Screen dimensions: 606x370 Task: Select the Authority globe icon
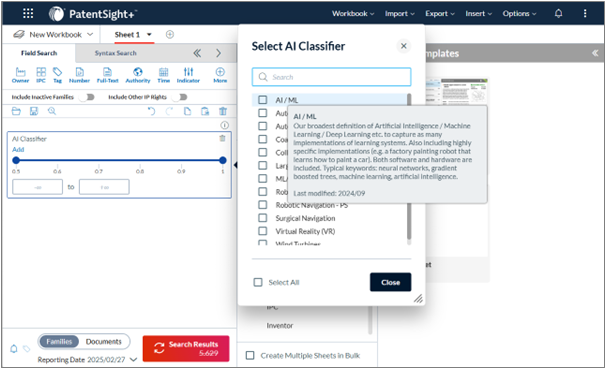click(x=138, y=75)
